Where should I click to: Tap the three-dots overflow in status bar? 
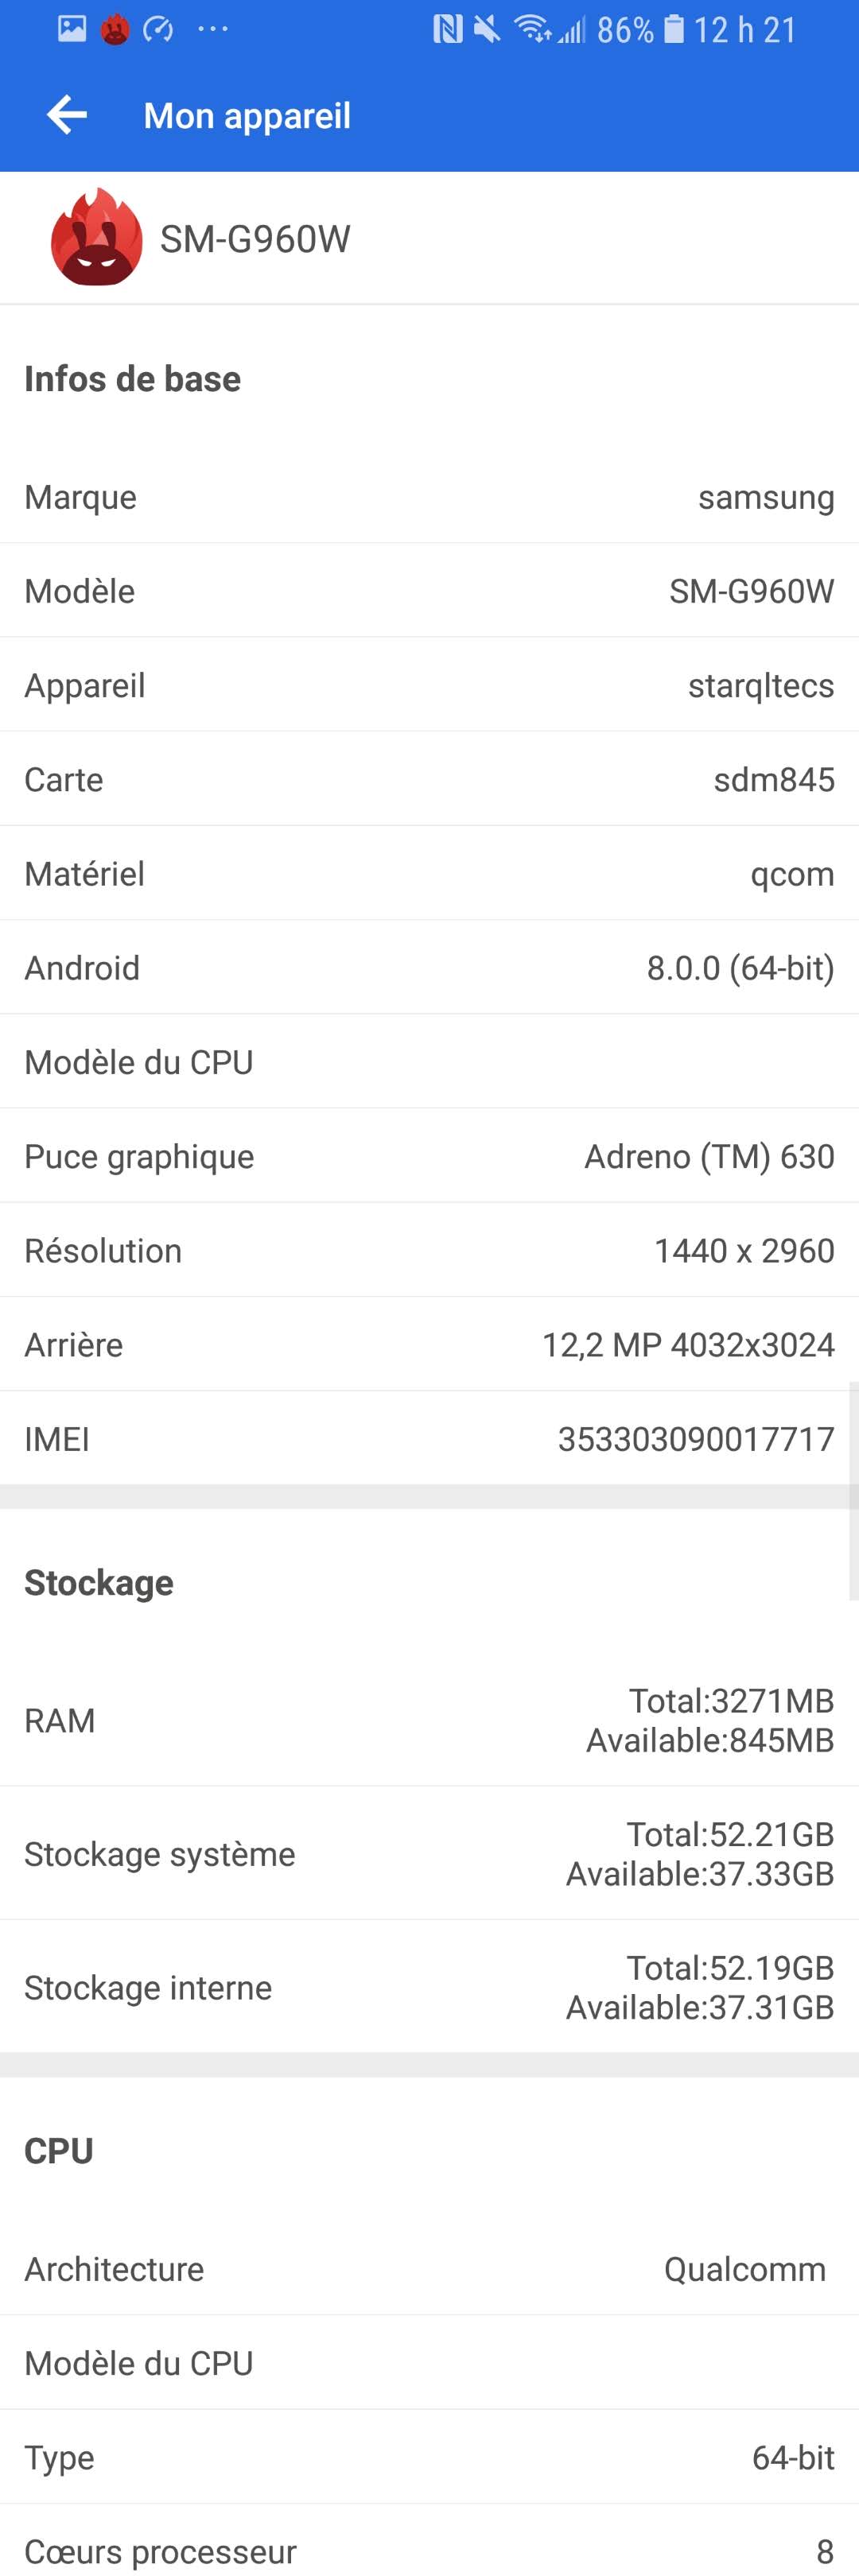pos(213,29)
